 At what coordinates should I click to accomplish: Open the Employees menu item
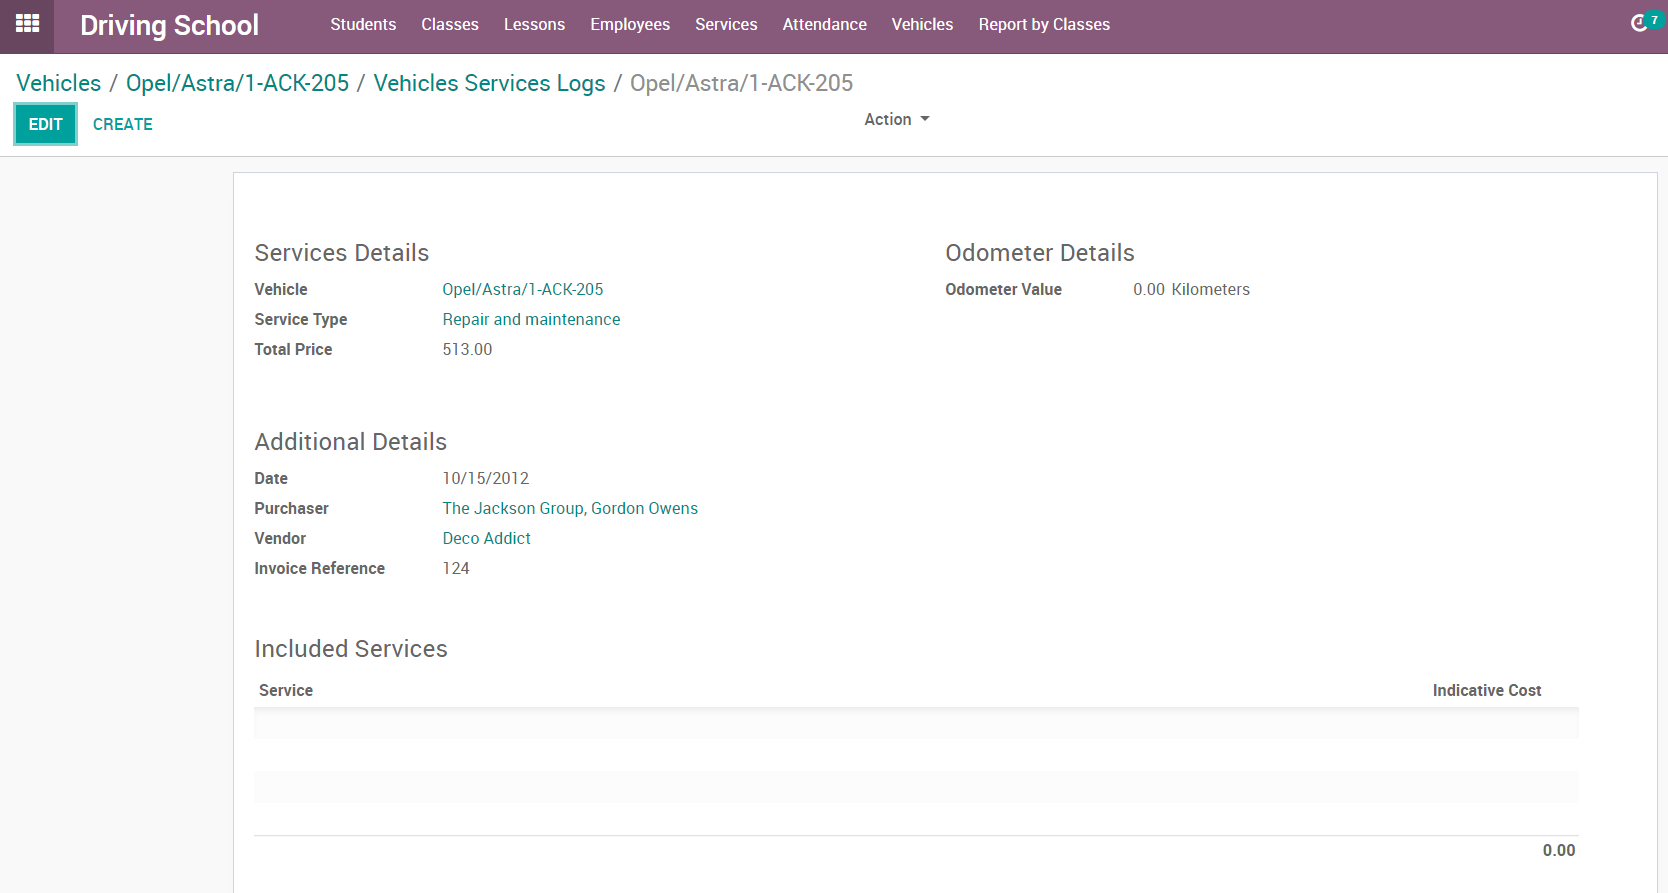pos(630,24)
